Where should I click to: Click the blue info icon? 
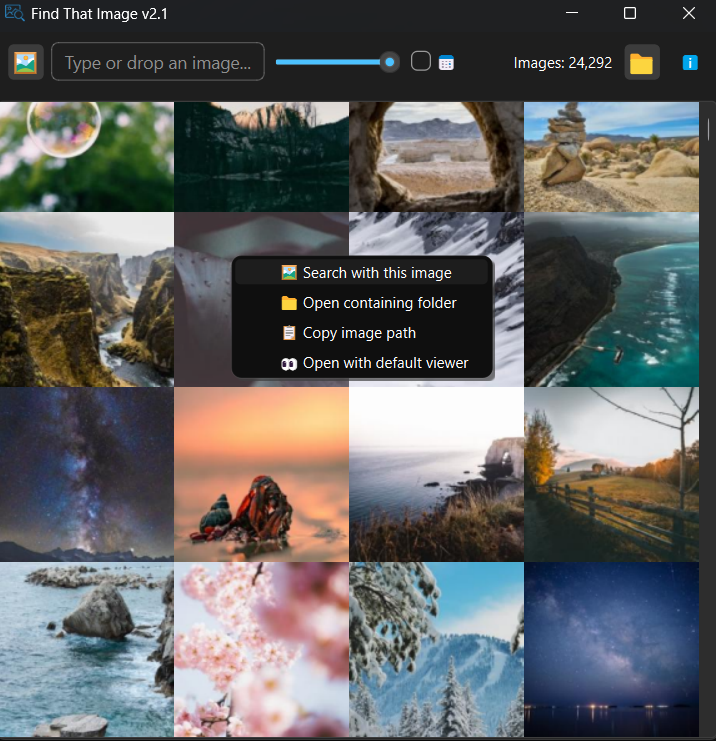click(x=690, y=62)
